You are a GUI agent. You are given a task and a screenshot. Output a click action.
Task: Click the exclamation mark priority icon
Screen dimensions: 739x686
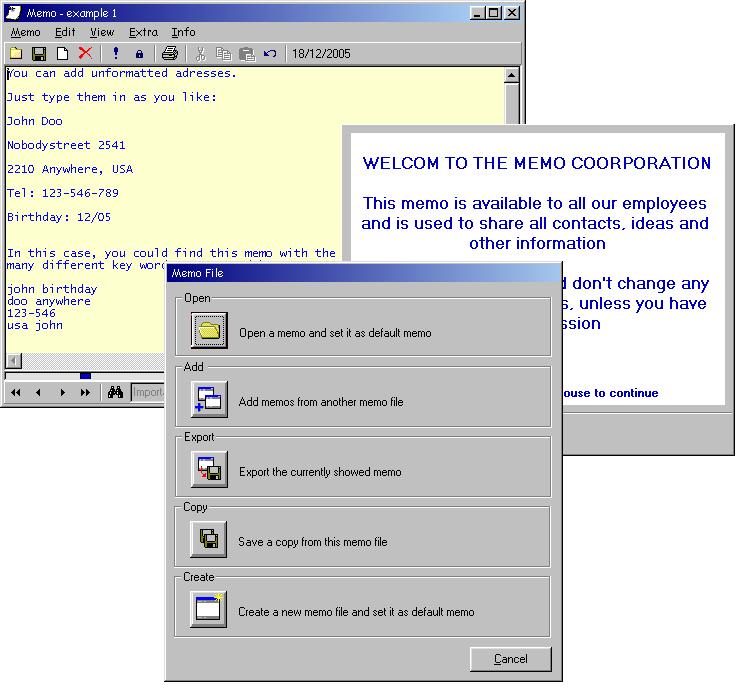click(x=116, y=53)
